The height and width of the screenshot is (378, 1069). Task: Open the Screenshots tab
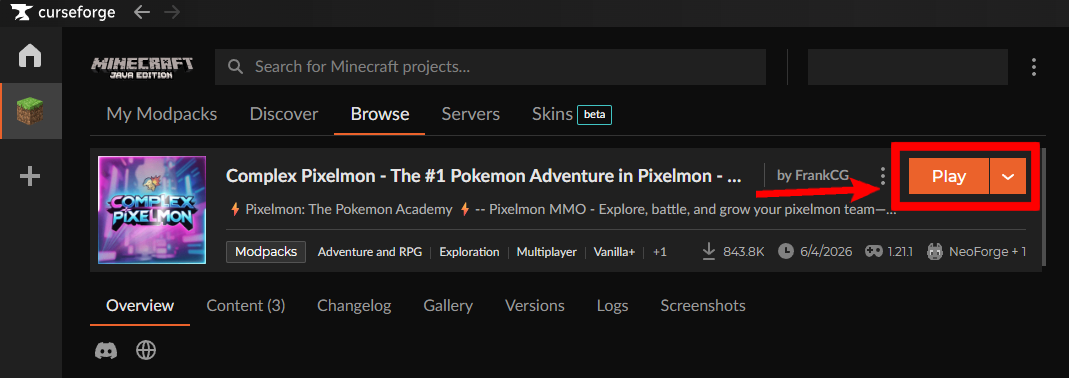click(703, 306)
